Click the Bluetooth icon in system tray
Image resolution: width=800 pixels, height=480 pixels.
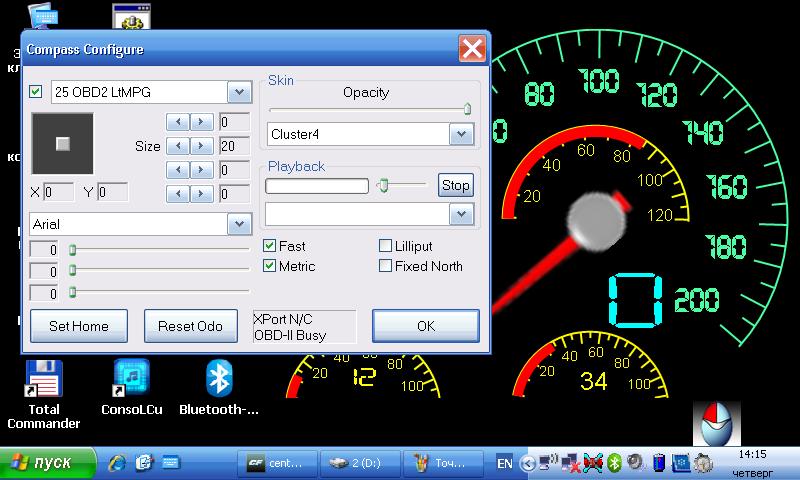point(616,463)
